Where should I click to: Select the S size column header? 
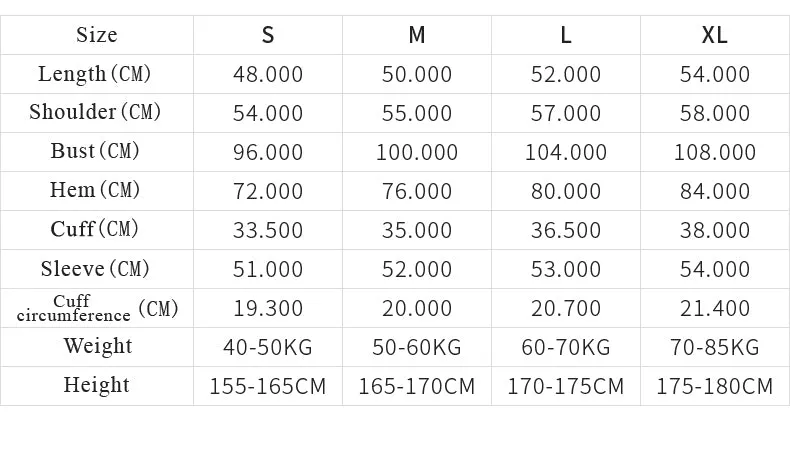pos(268,35)
